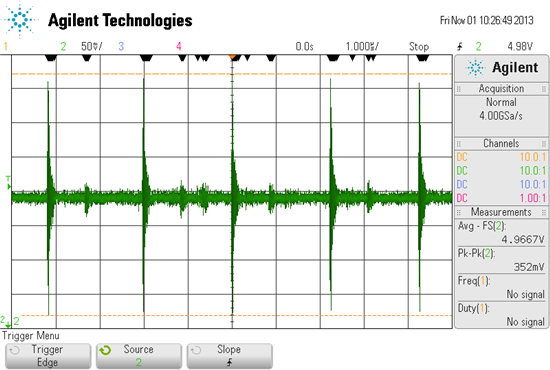Click the Agilent spark icon in side panel
Viewport: 550px width, 370px height.
(475, 67)
